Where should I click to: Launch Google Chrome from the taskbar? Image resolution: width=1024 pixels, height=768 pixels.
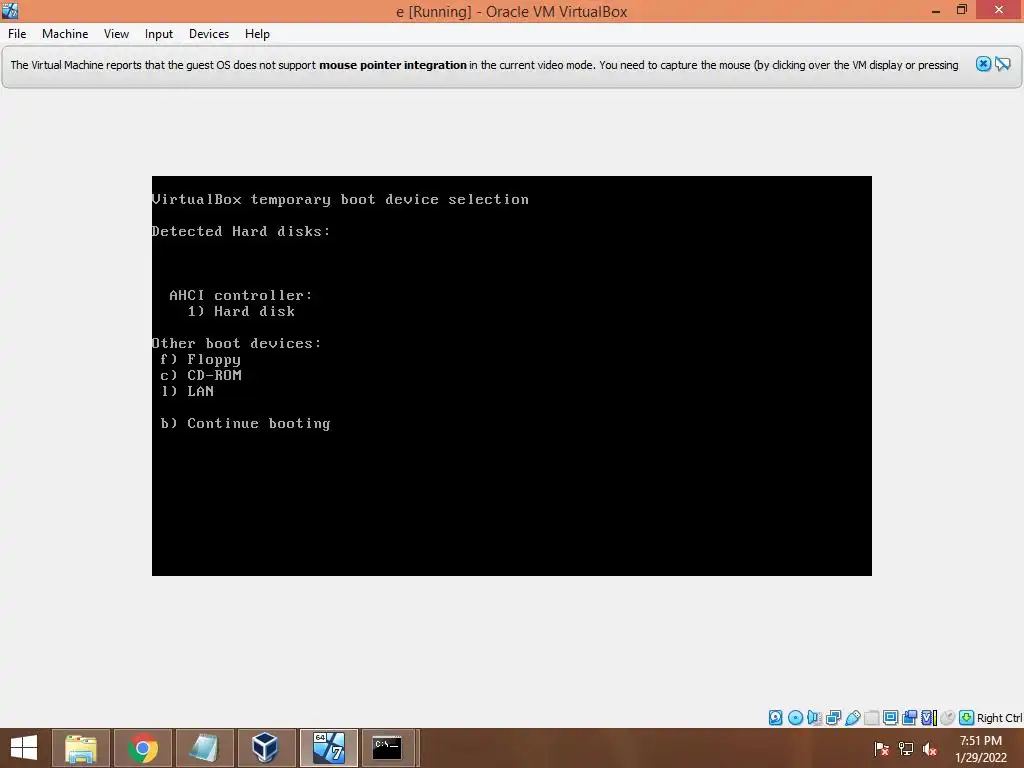tap(143, 748)
